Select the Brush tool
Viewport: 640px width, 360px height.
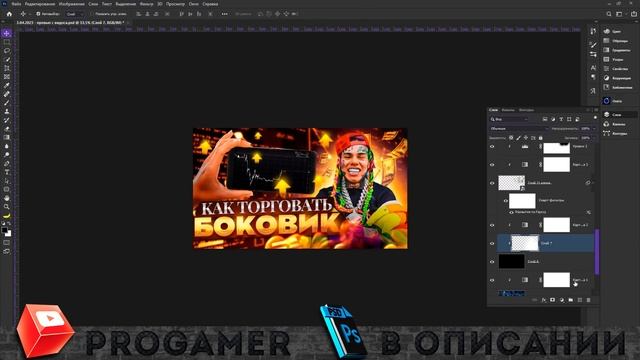coord(7,102)
